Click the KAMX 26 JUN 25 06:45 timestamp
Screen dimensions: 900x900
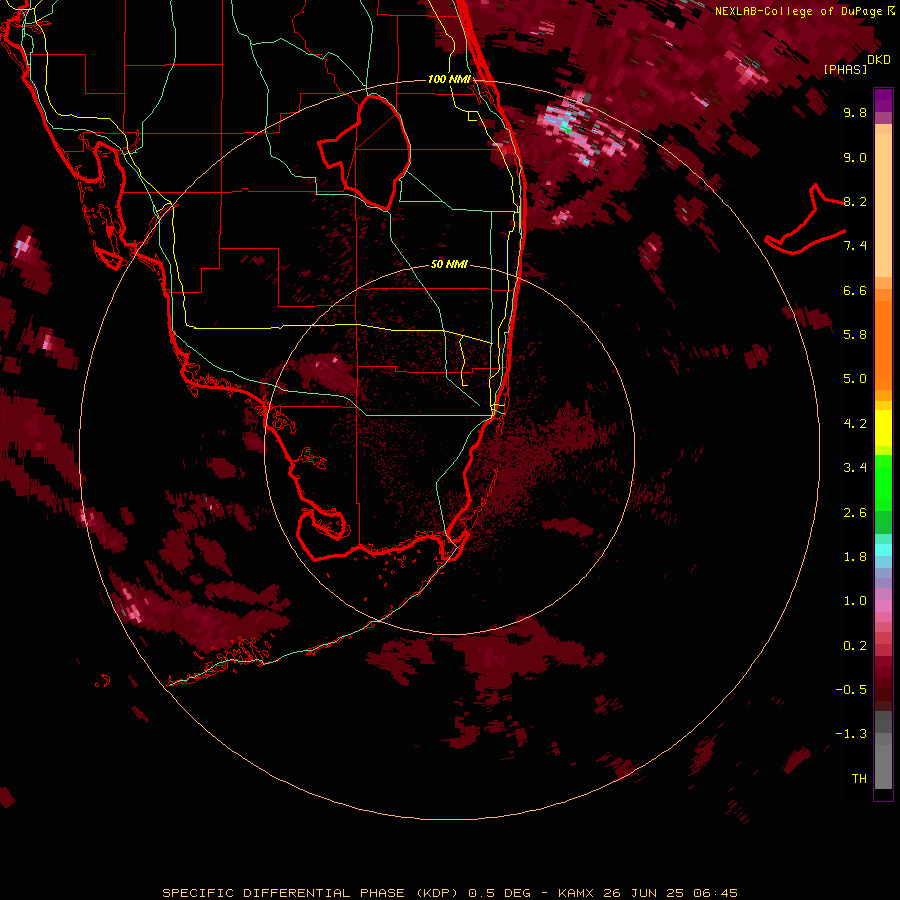pos(647,893)
